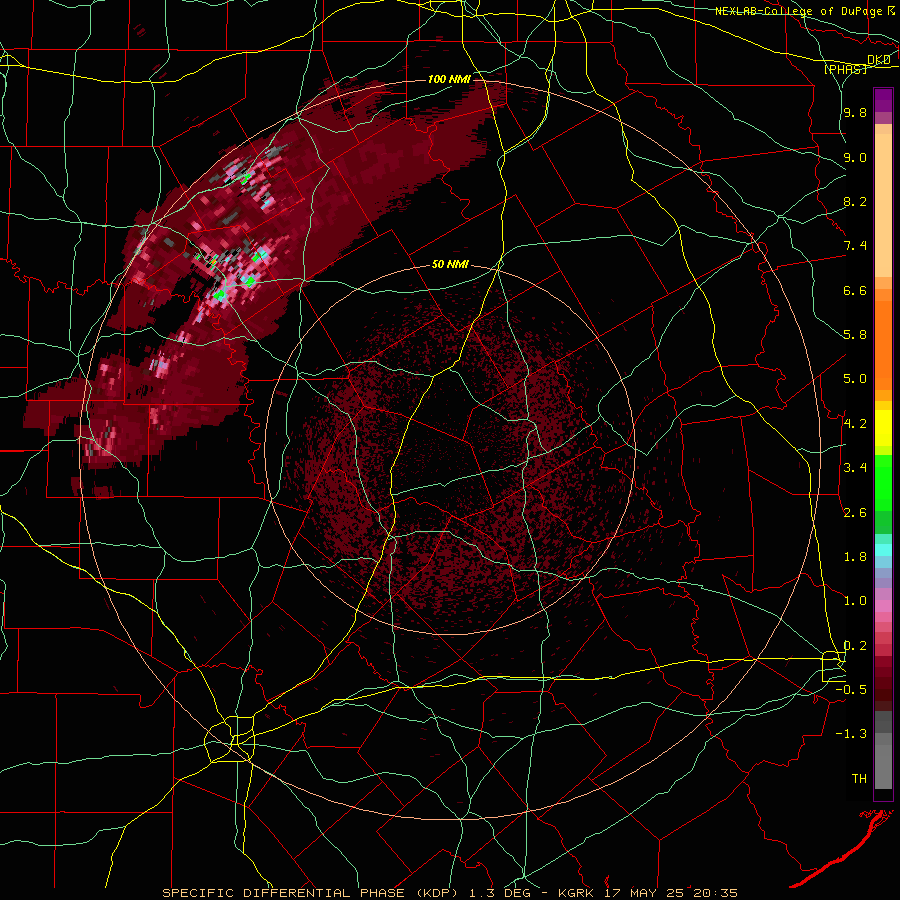The image size is (900, 900).
Task: Click the 1.8 value on color scale
Action: tap(855, 557)
